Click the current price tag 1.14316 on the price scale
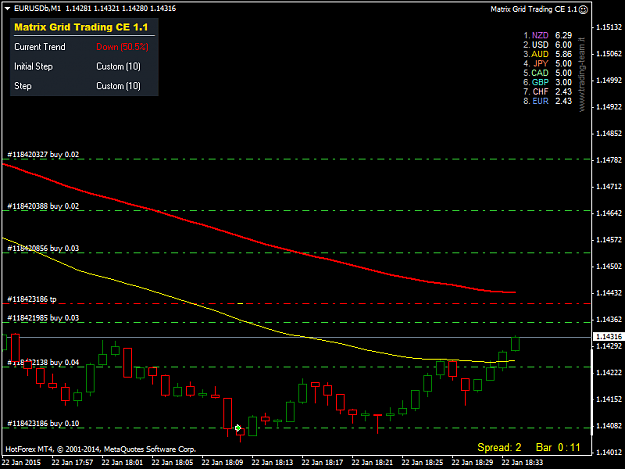 608,337
